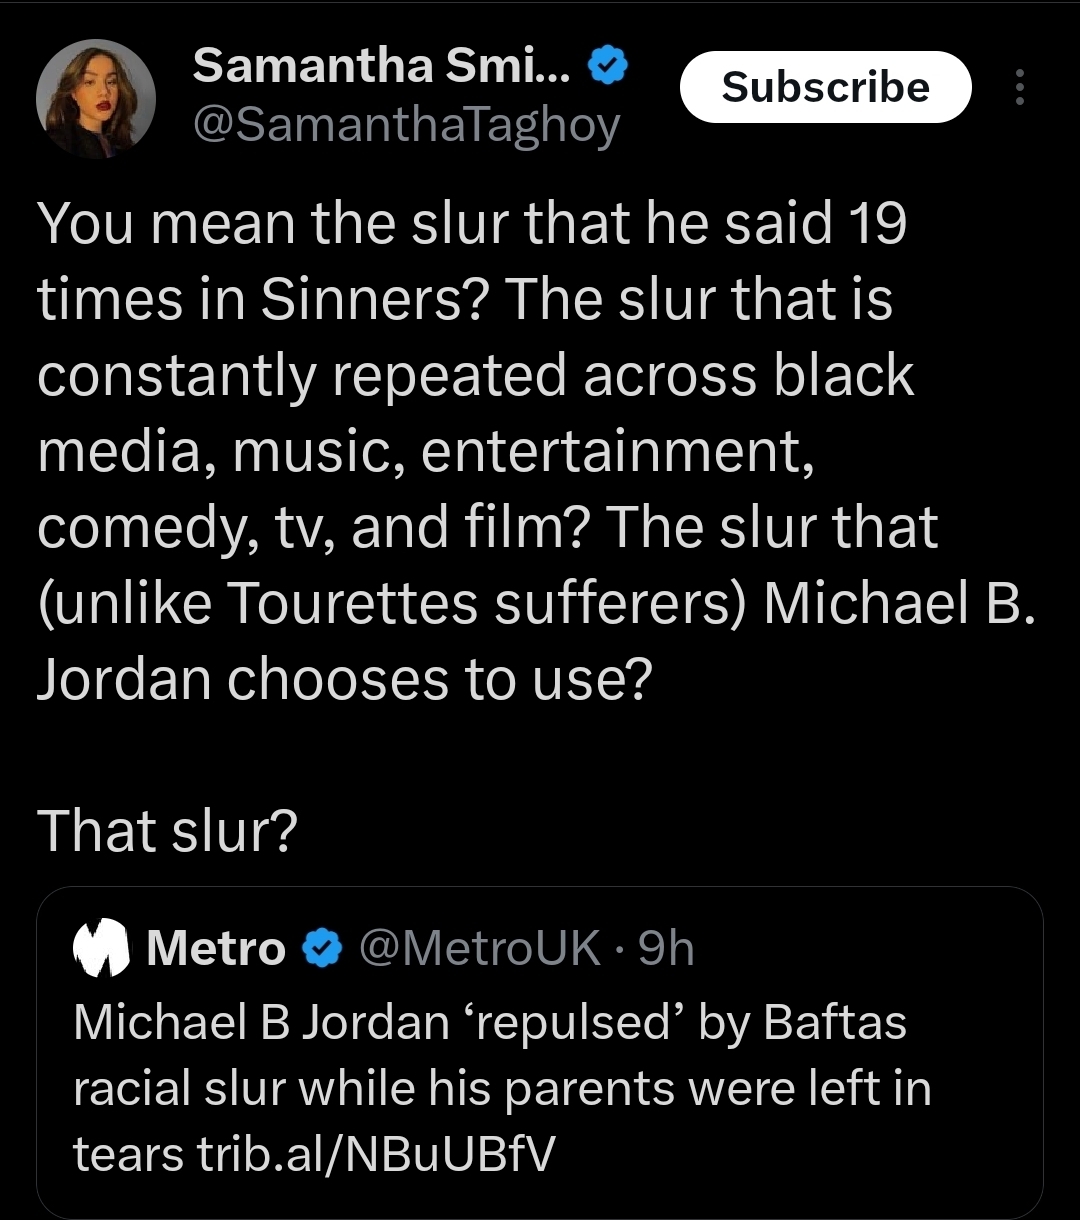
Task: Open Samantha's profile picture
Action: pos(96,99)
